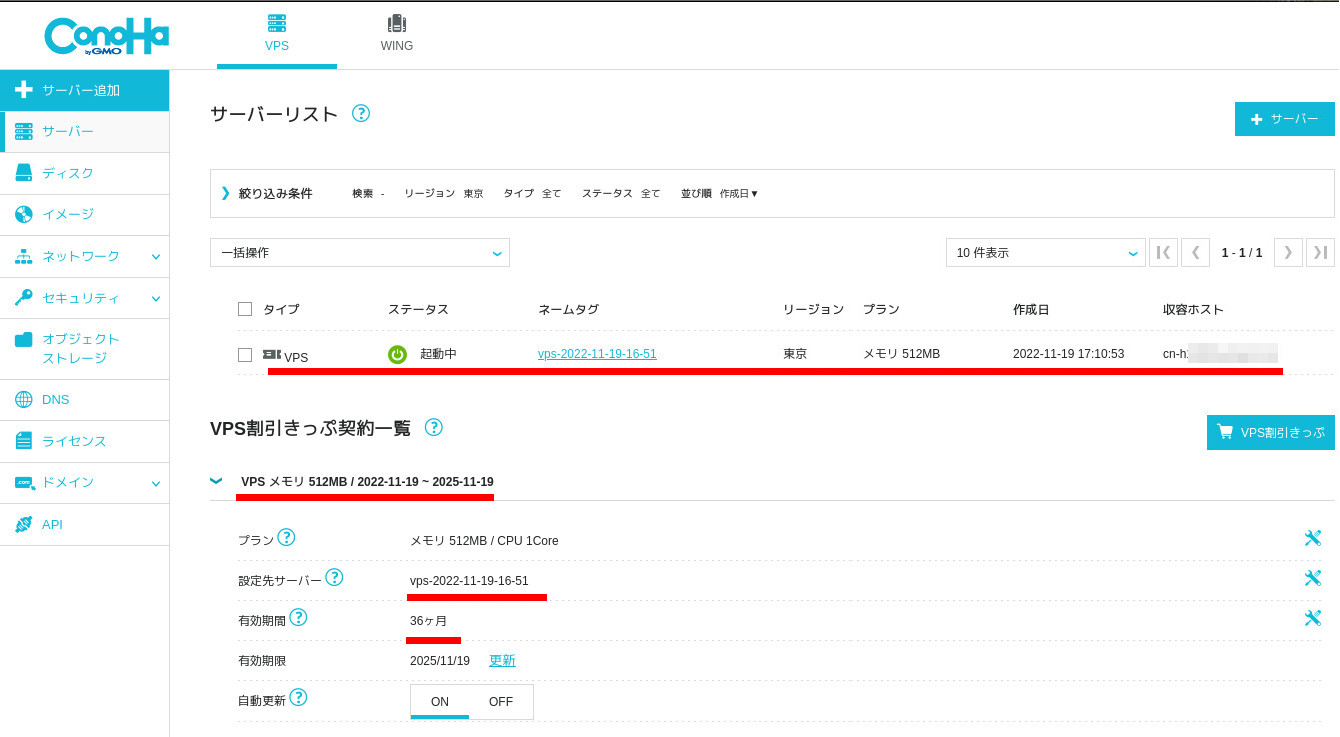
Task: Go to previous page of server list
Action: (1196, 253)
